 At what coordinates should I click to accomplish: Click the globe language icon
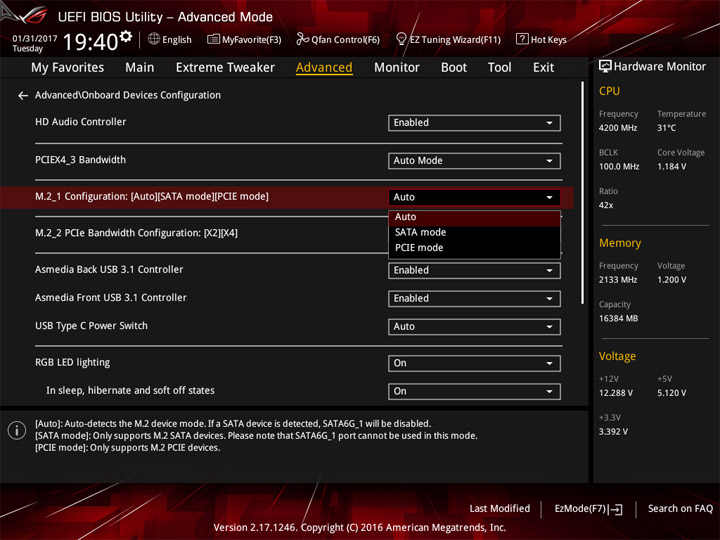click(154, 39)
